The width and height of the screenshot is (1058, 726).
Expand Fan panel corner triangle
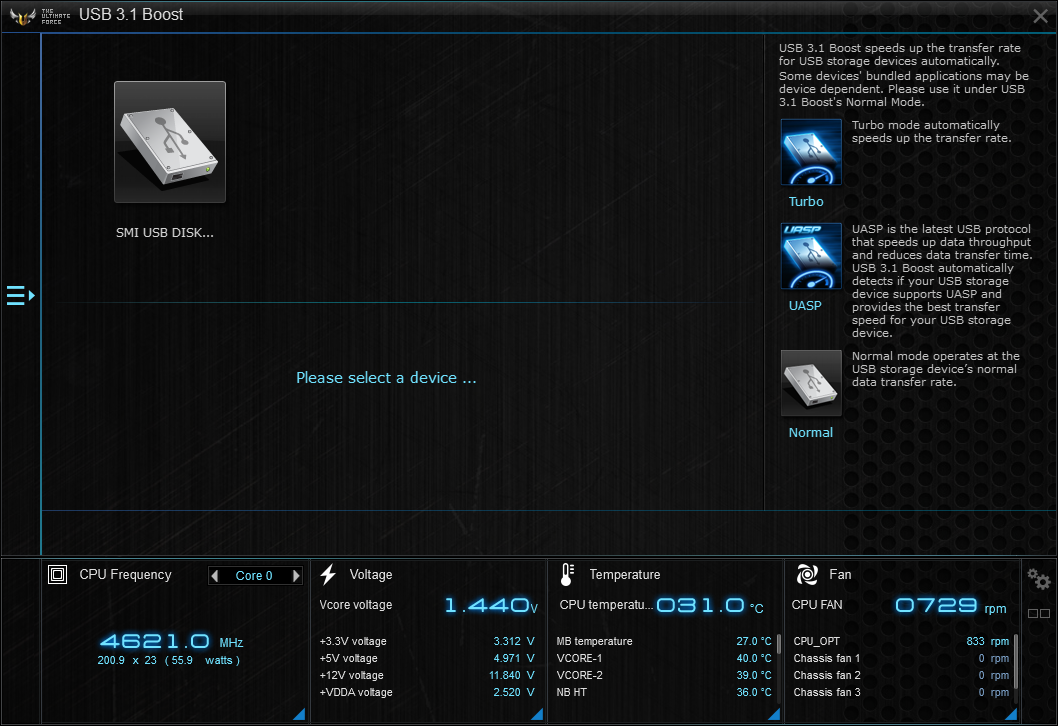pyautogui.click(x=1011, y=714)
